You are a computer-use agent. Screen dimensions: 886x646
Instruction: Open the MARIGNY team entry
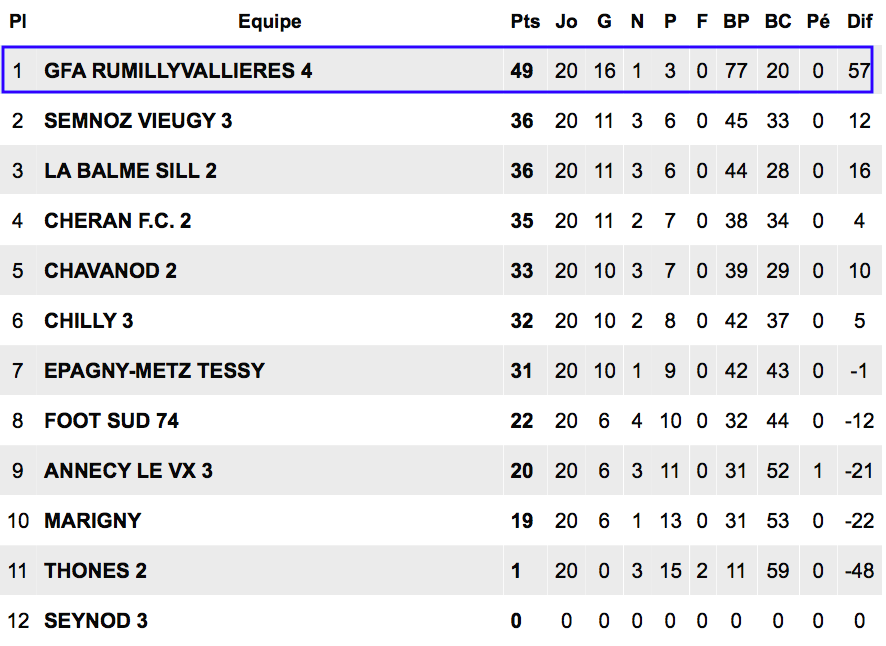point(93,521)
